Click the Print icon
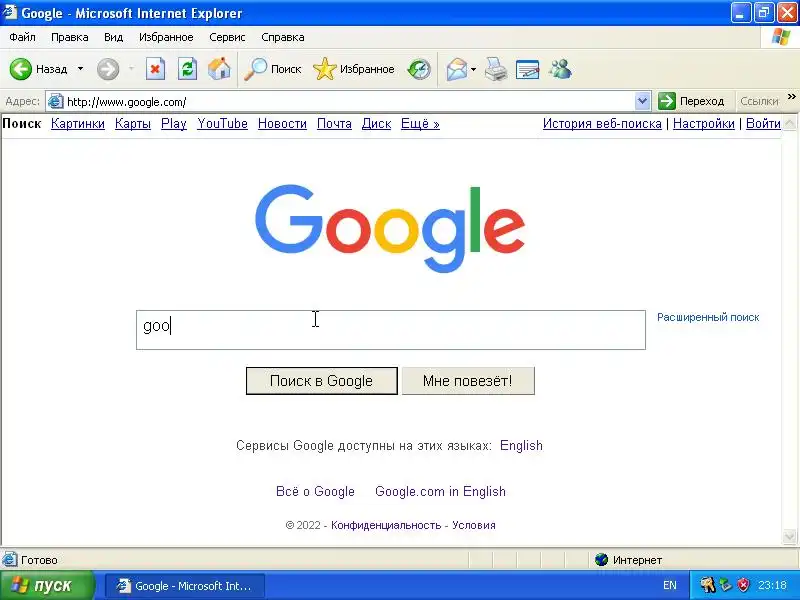The width and height of the screenshot is (800, 600). tap(495, 69)
